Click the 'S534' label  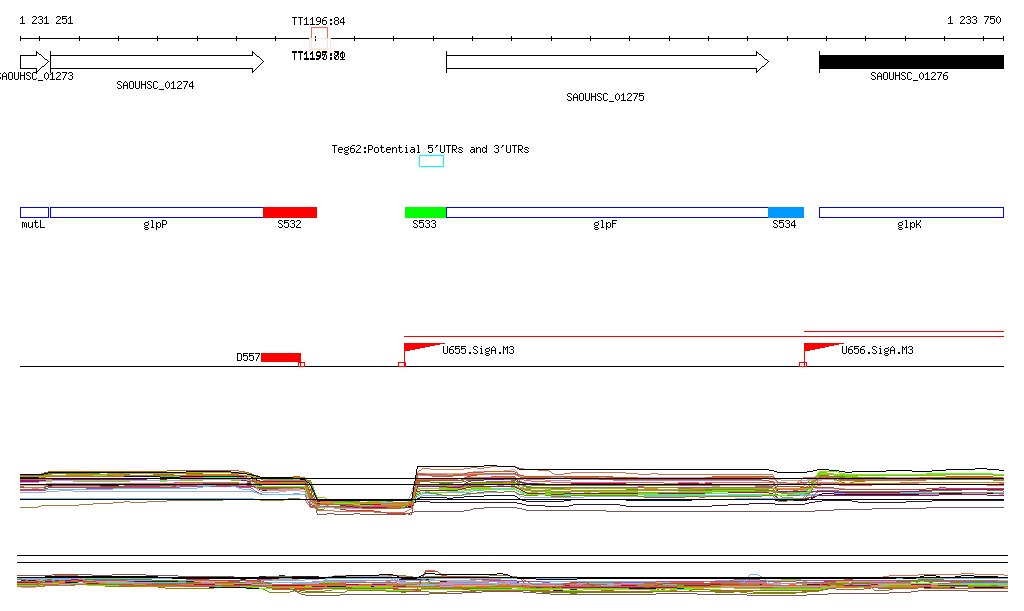pos(784,225)
